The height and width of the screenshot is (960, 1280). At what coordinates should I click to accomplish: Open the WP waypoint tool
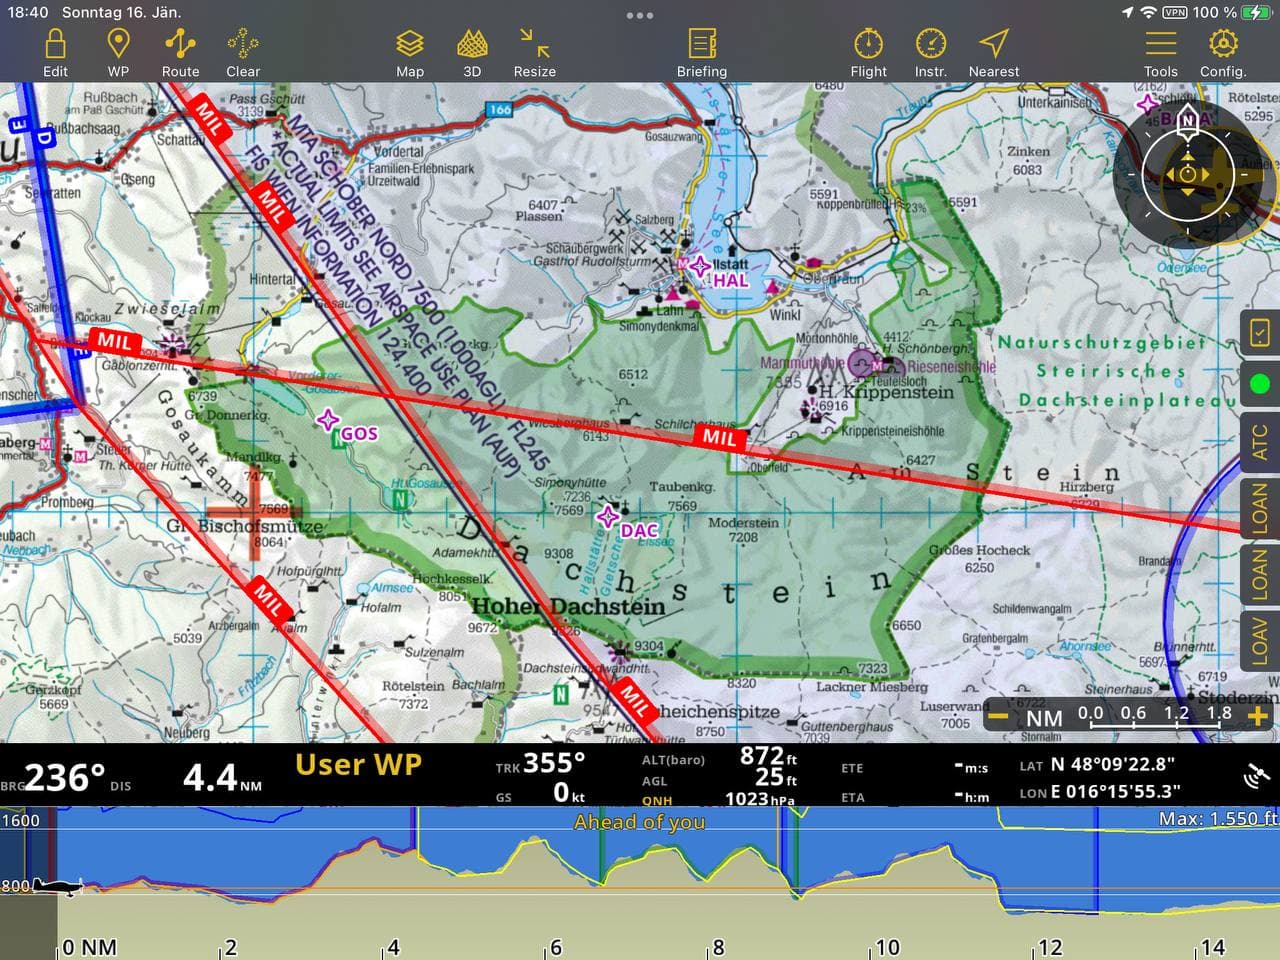118,52
